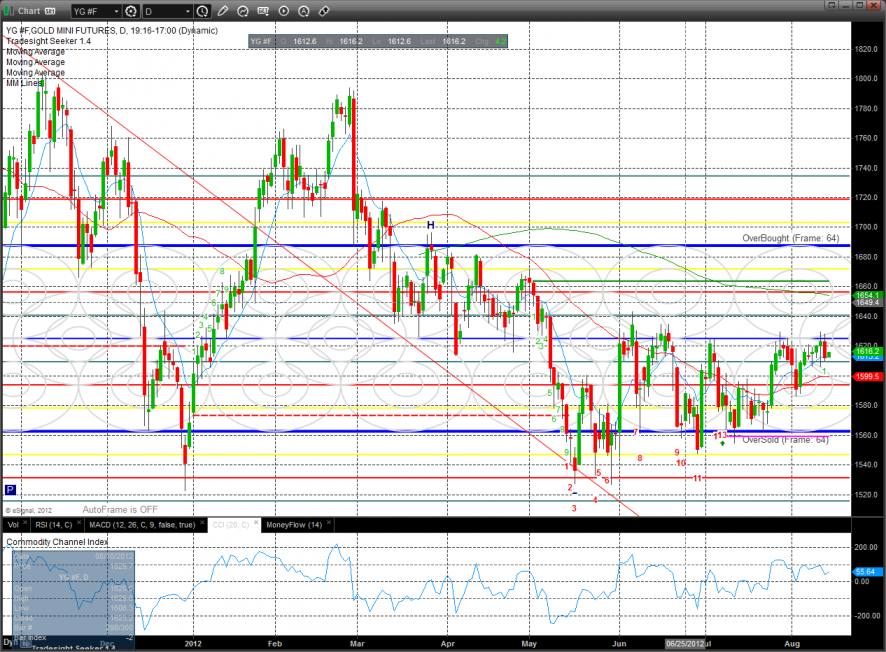Click the symbol settings gear icon
This screenshot has height=652, width=886.
130,12
